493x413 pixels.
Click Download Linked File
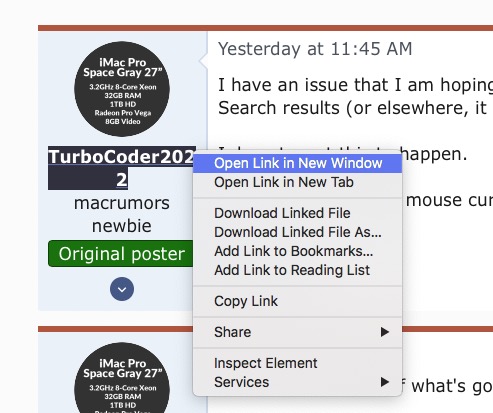297,213
